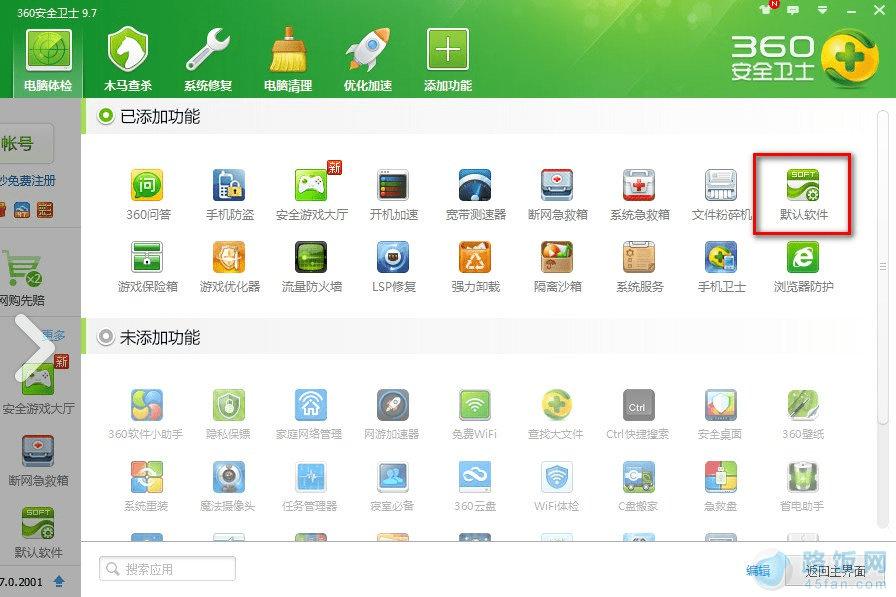Open 系统修复 tab
Viewport: 896px width, 597px height.
207,61
